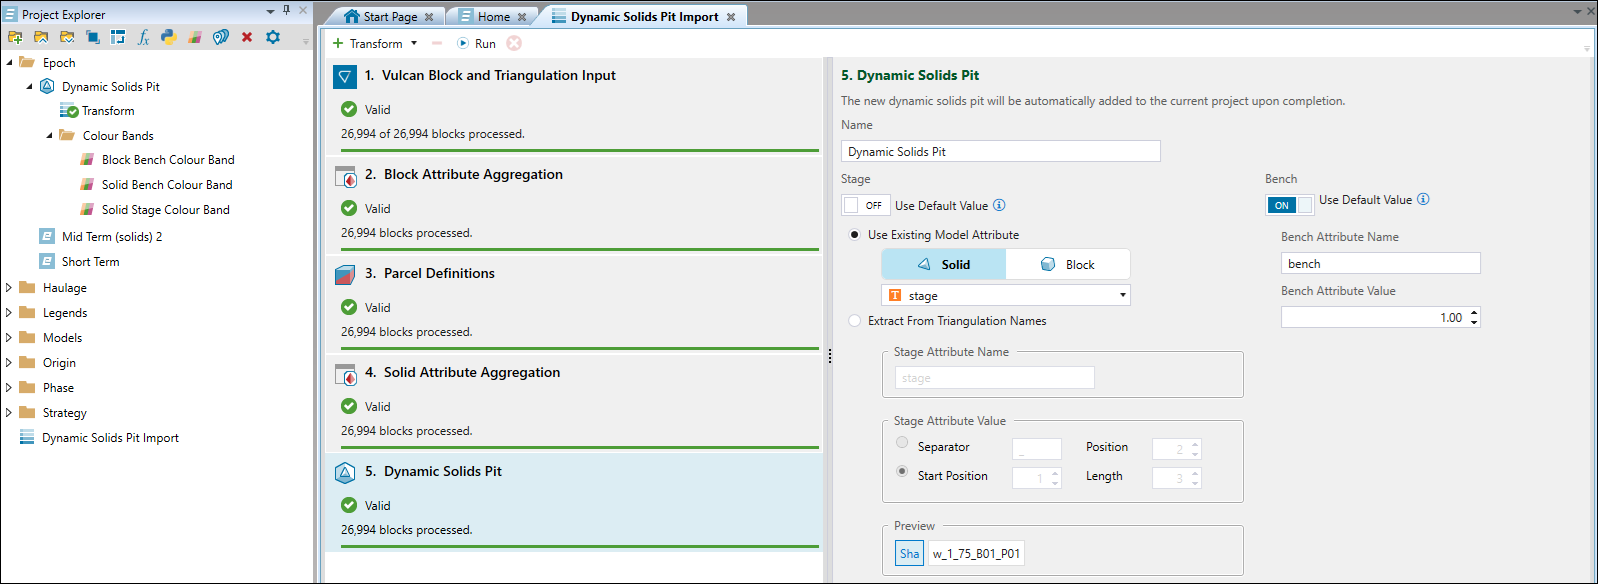Choose the Solid attribute source
This screenshot has width=1598, height=584.
click(943, 264)
